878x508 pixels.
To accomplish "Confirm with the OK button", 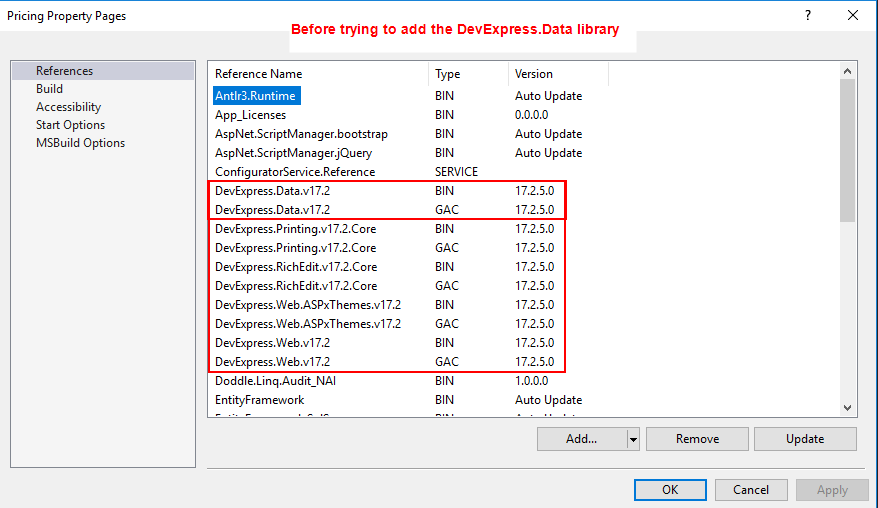I will tap(670, 490).
